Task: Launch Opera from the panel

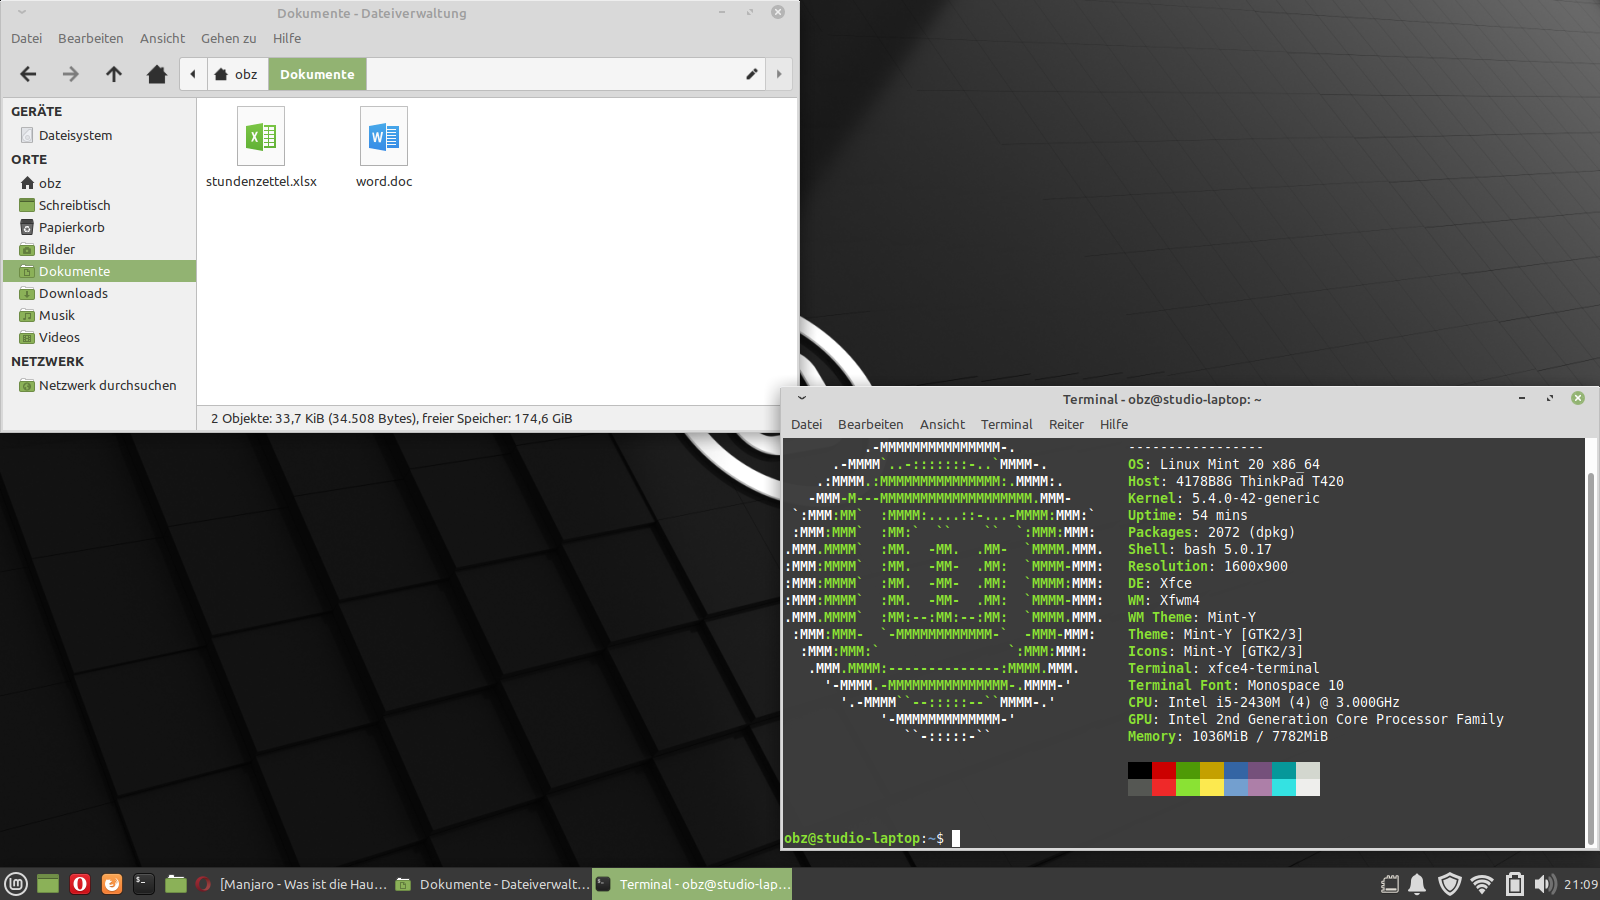Action: (80, 884)
